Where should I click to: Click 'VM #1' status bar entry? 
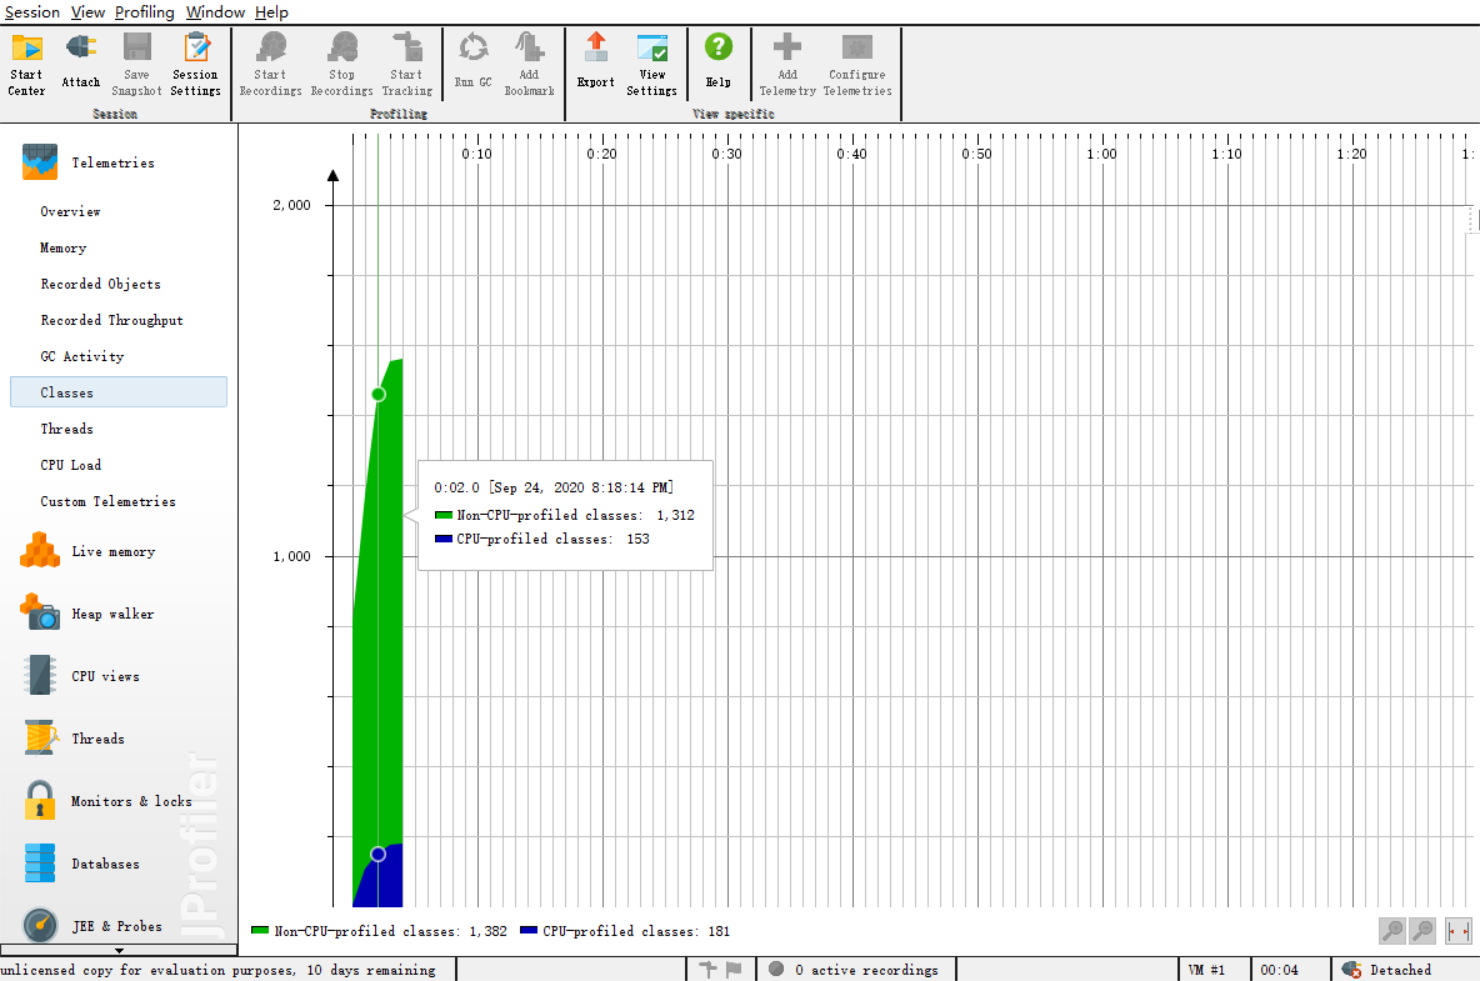click(1206, 970)
